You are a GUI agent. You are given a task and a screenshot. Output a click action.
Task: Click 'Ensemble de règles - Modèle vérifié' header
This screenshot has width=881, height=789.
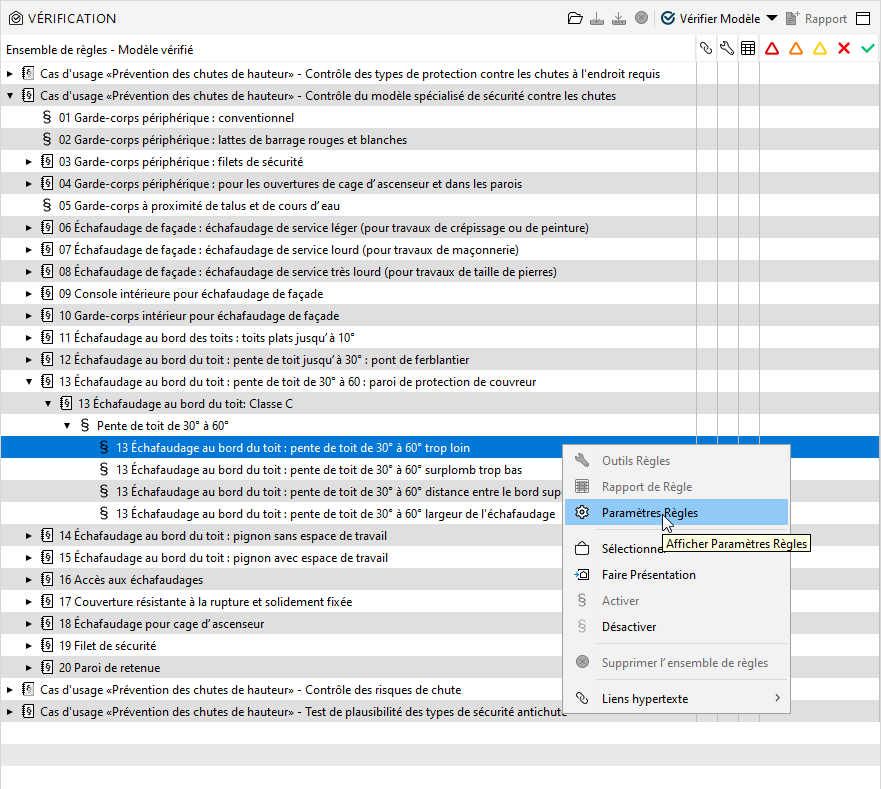[99, 49]
